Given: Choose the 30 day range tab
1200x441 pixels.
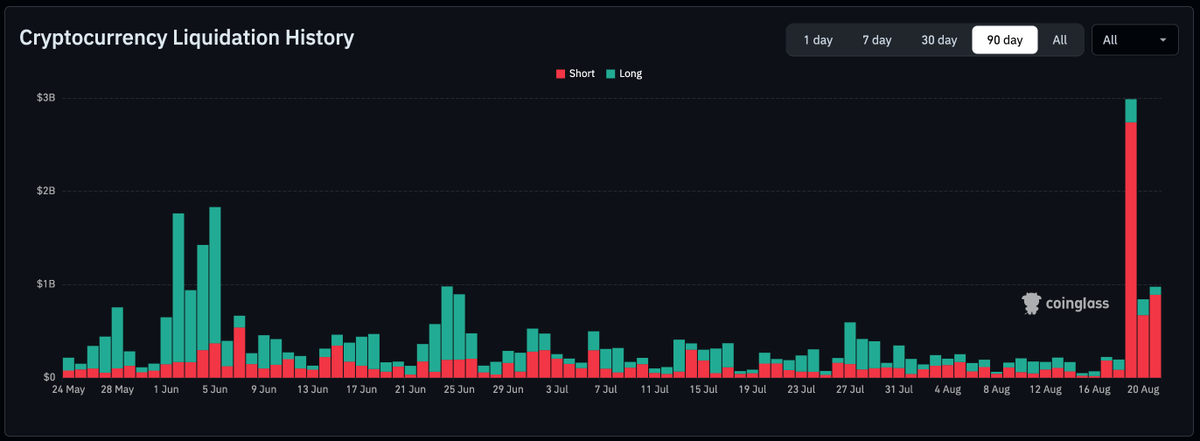Looking at the screenshot, I should (939, 40).
